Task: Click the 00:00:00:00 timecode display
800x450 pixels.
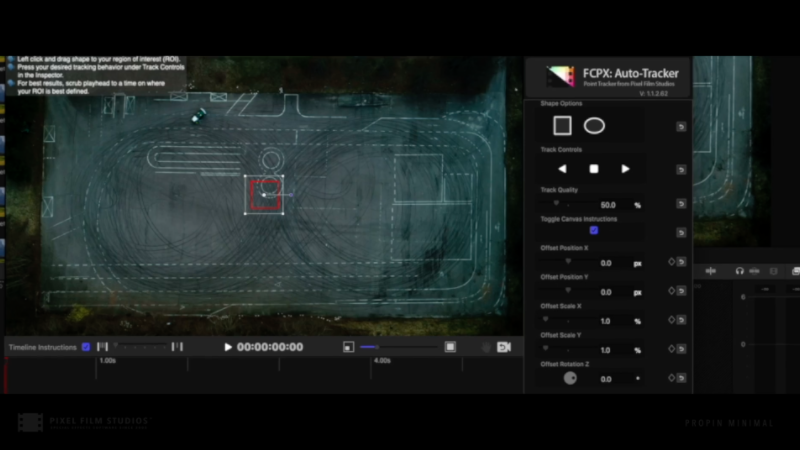Action: (270, 347)
